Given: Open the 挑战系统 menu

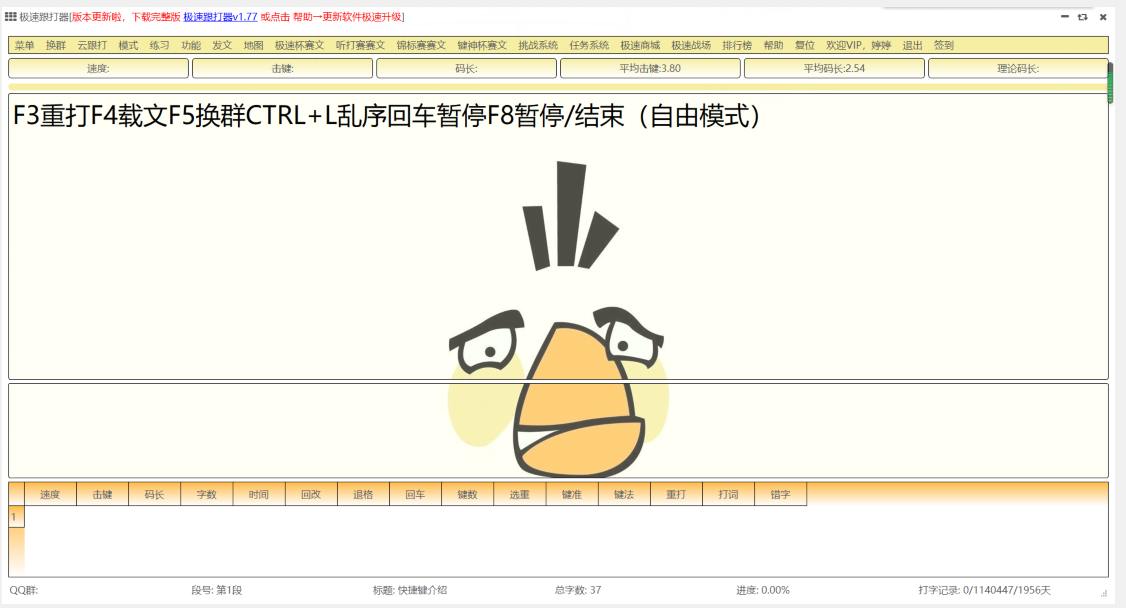Looking at the screenshot, I should tap(539, 45).
